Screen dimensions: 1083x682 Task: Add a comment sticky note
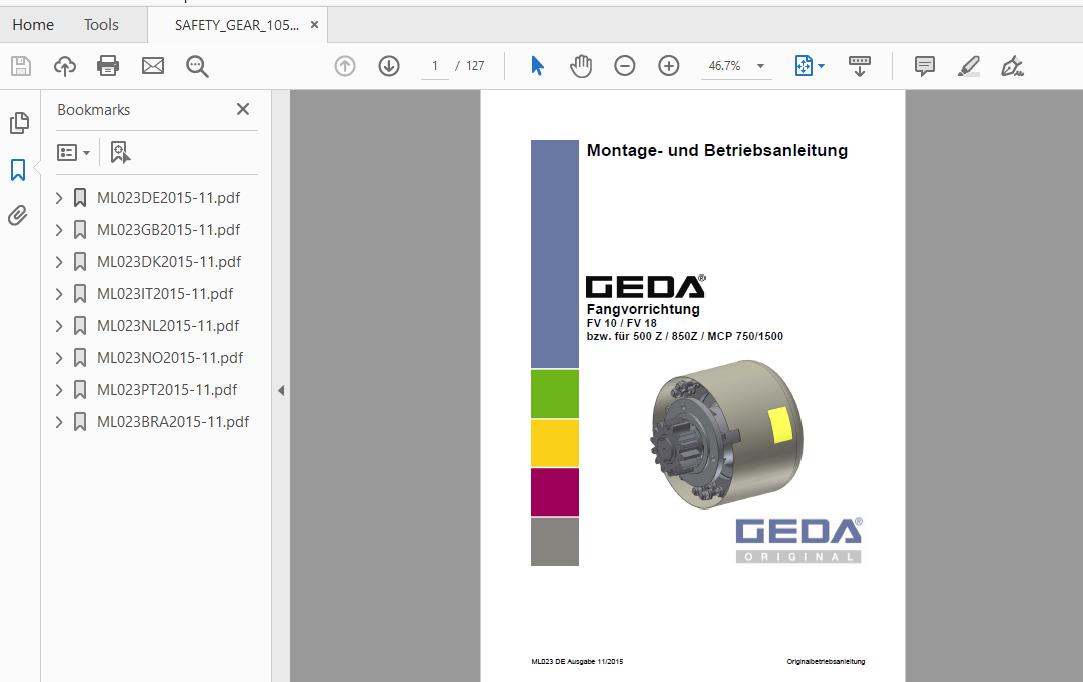pyautogui.click(x=924, y=66)
